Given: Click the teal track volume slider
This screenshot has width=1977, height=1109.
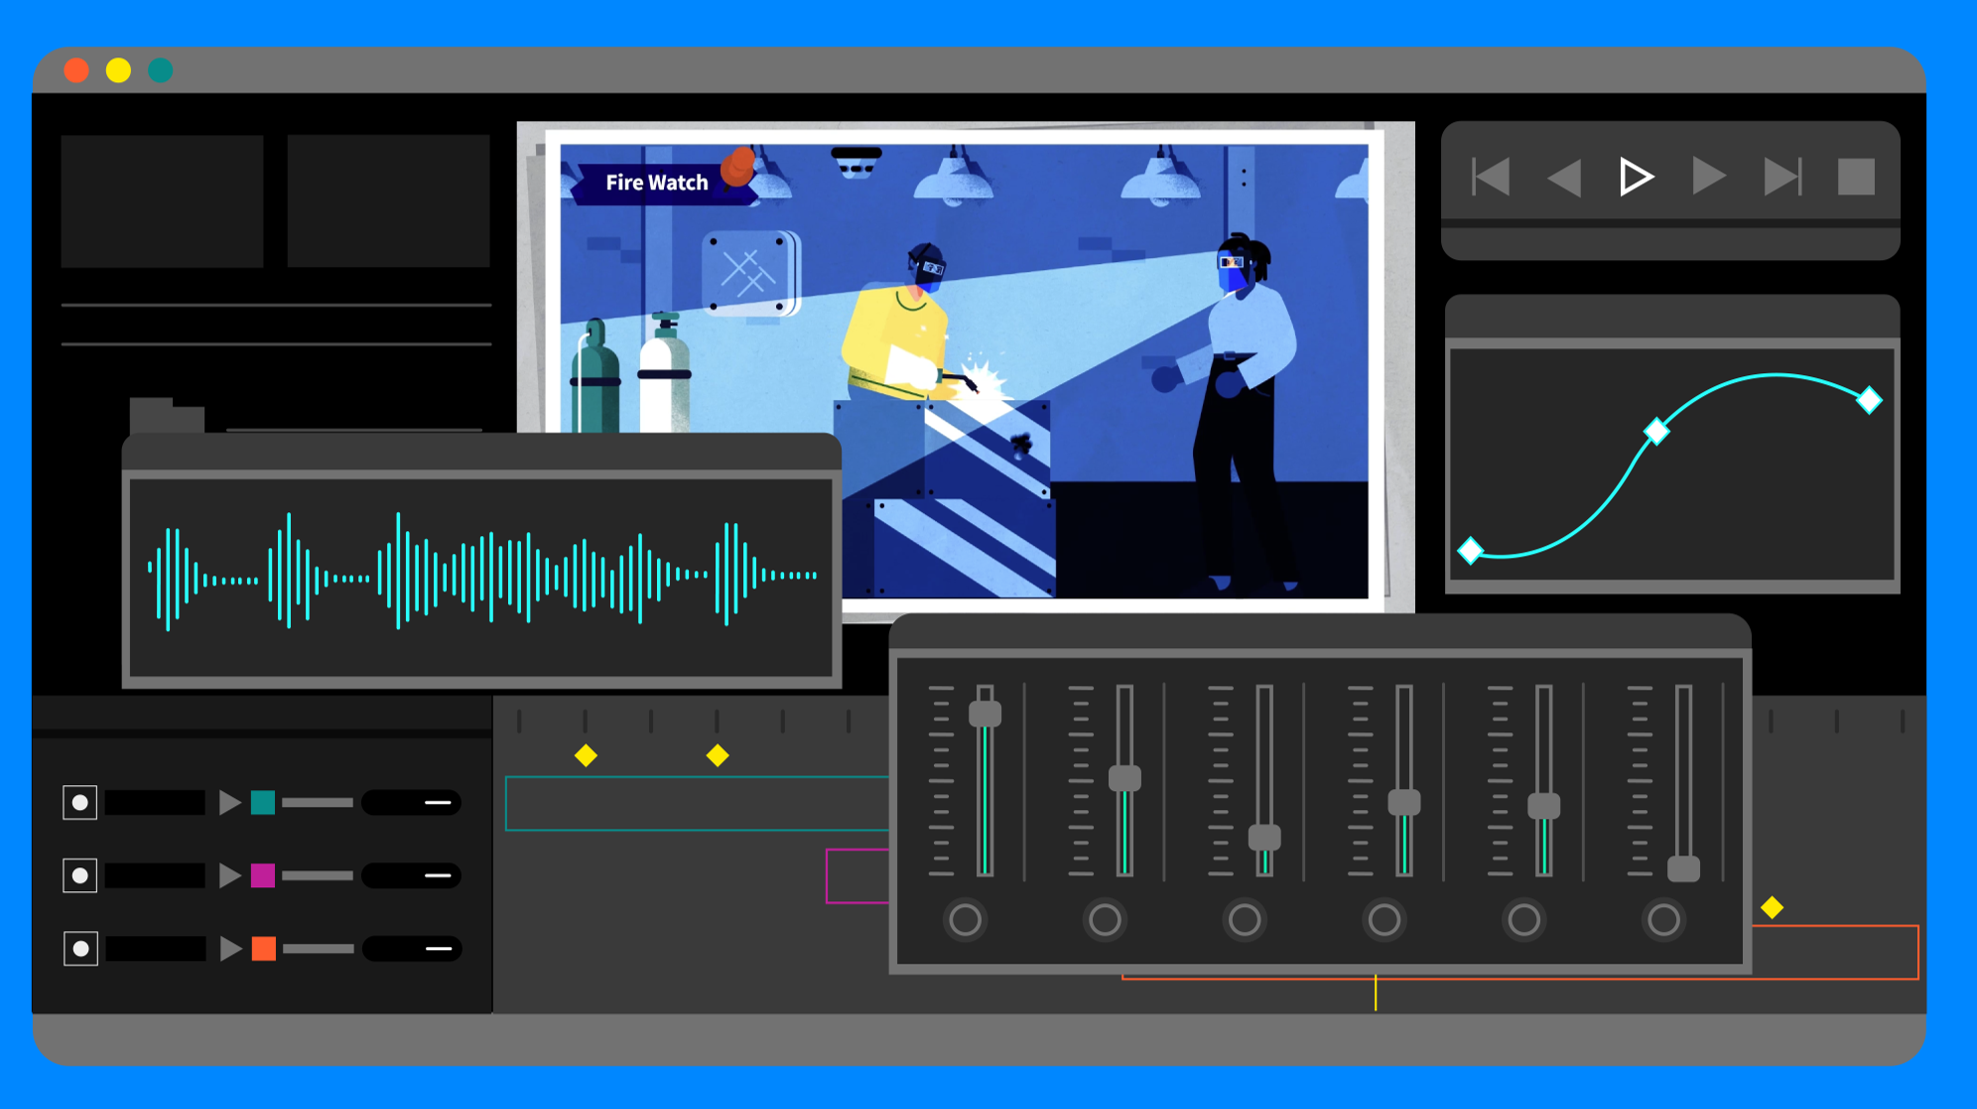Looking at the screenshot, I should coord(318,802).
